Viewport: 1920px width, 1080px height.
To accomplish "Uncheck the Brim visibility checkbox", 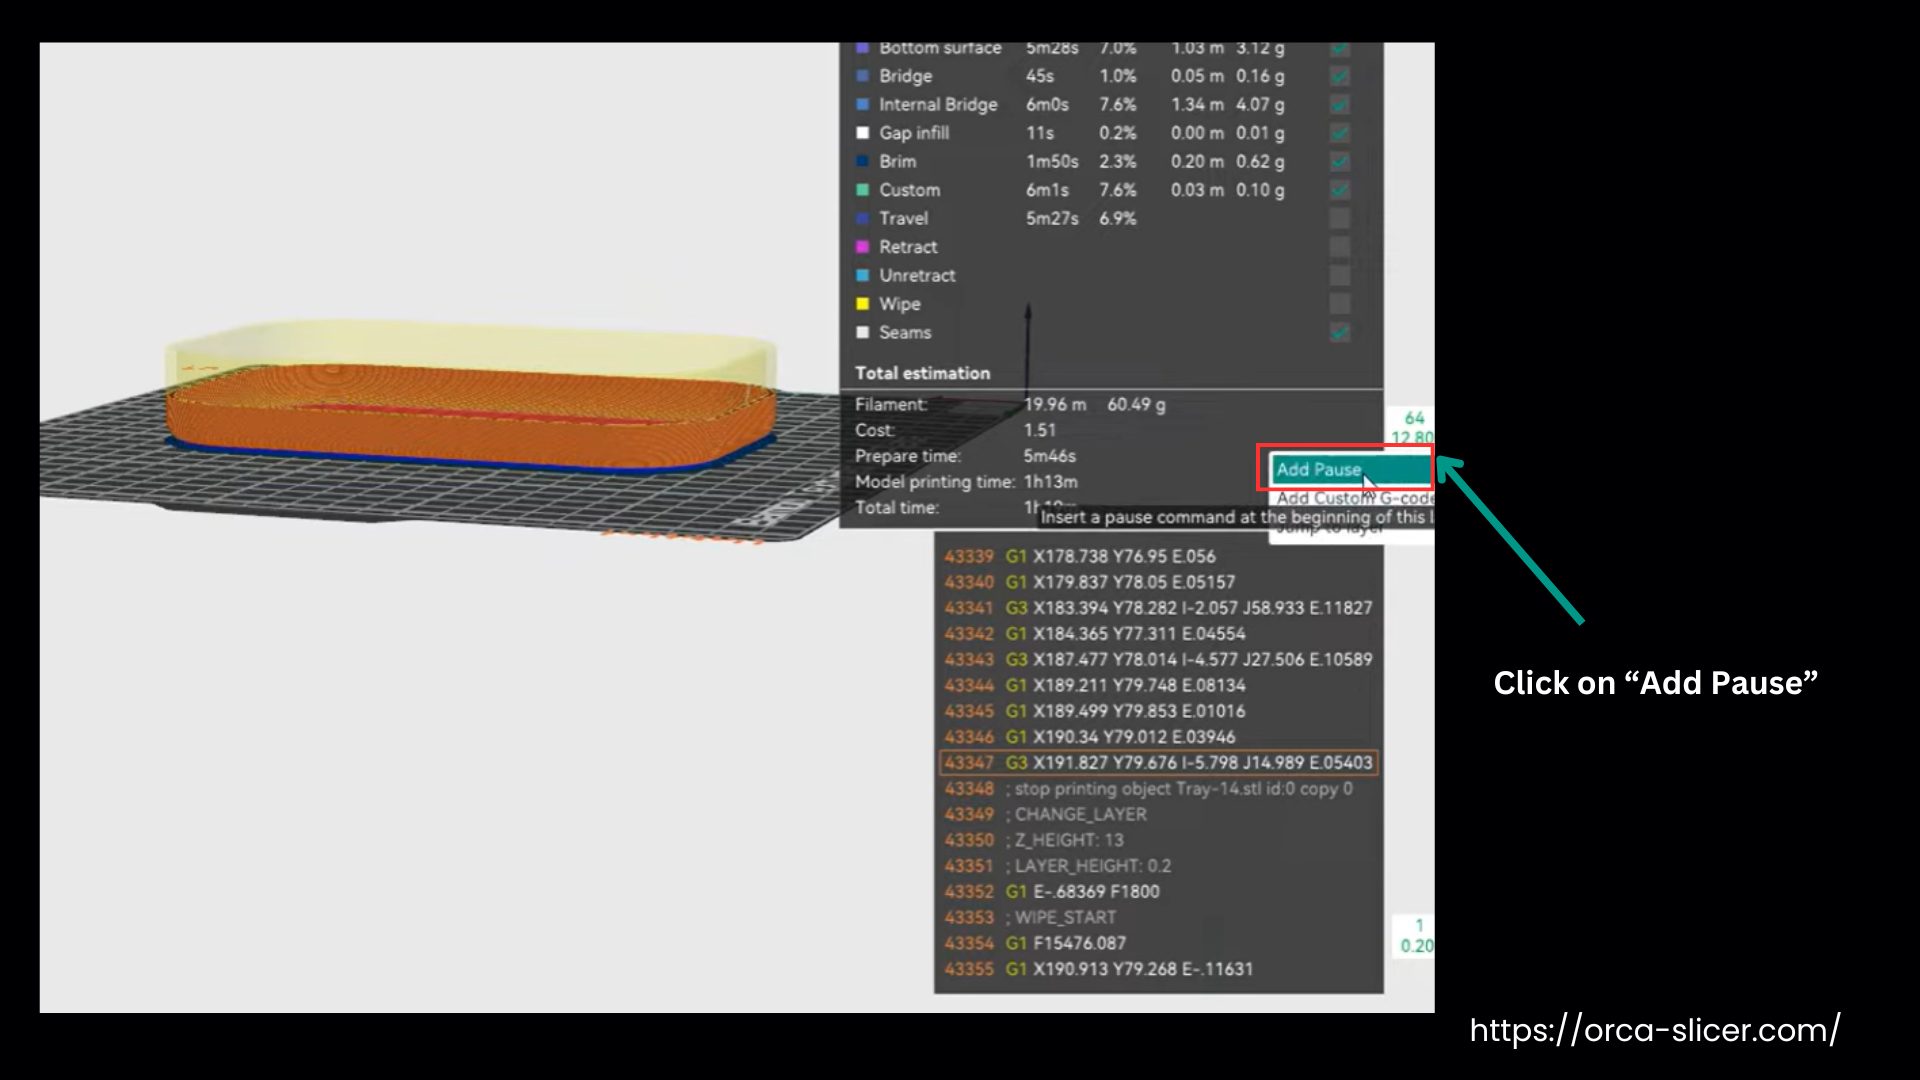I will [x=1340, y=161].
